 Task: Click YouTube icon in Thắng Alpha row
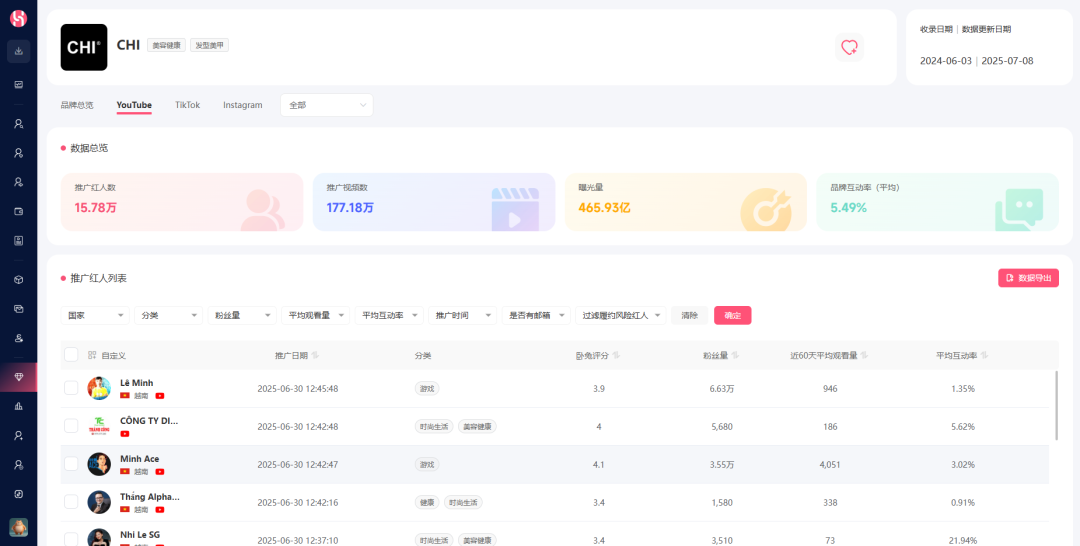[160, 510]
